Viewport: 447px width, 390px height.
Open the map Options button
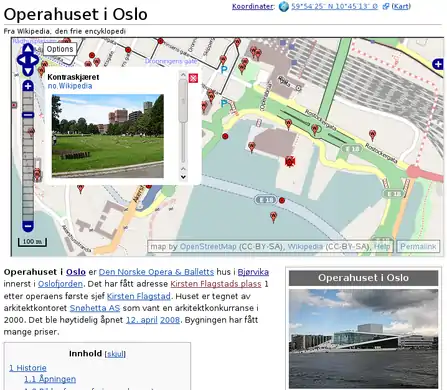(x=60, y=49)
